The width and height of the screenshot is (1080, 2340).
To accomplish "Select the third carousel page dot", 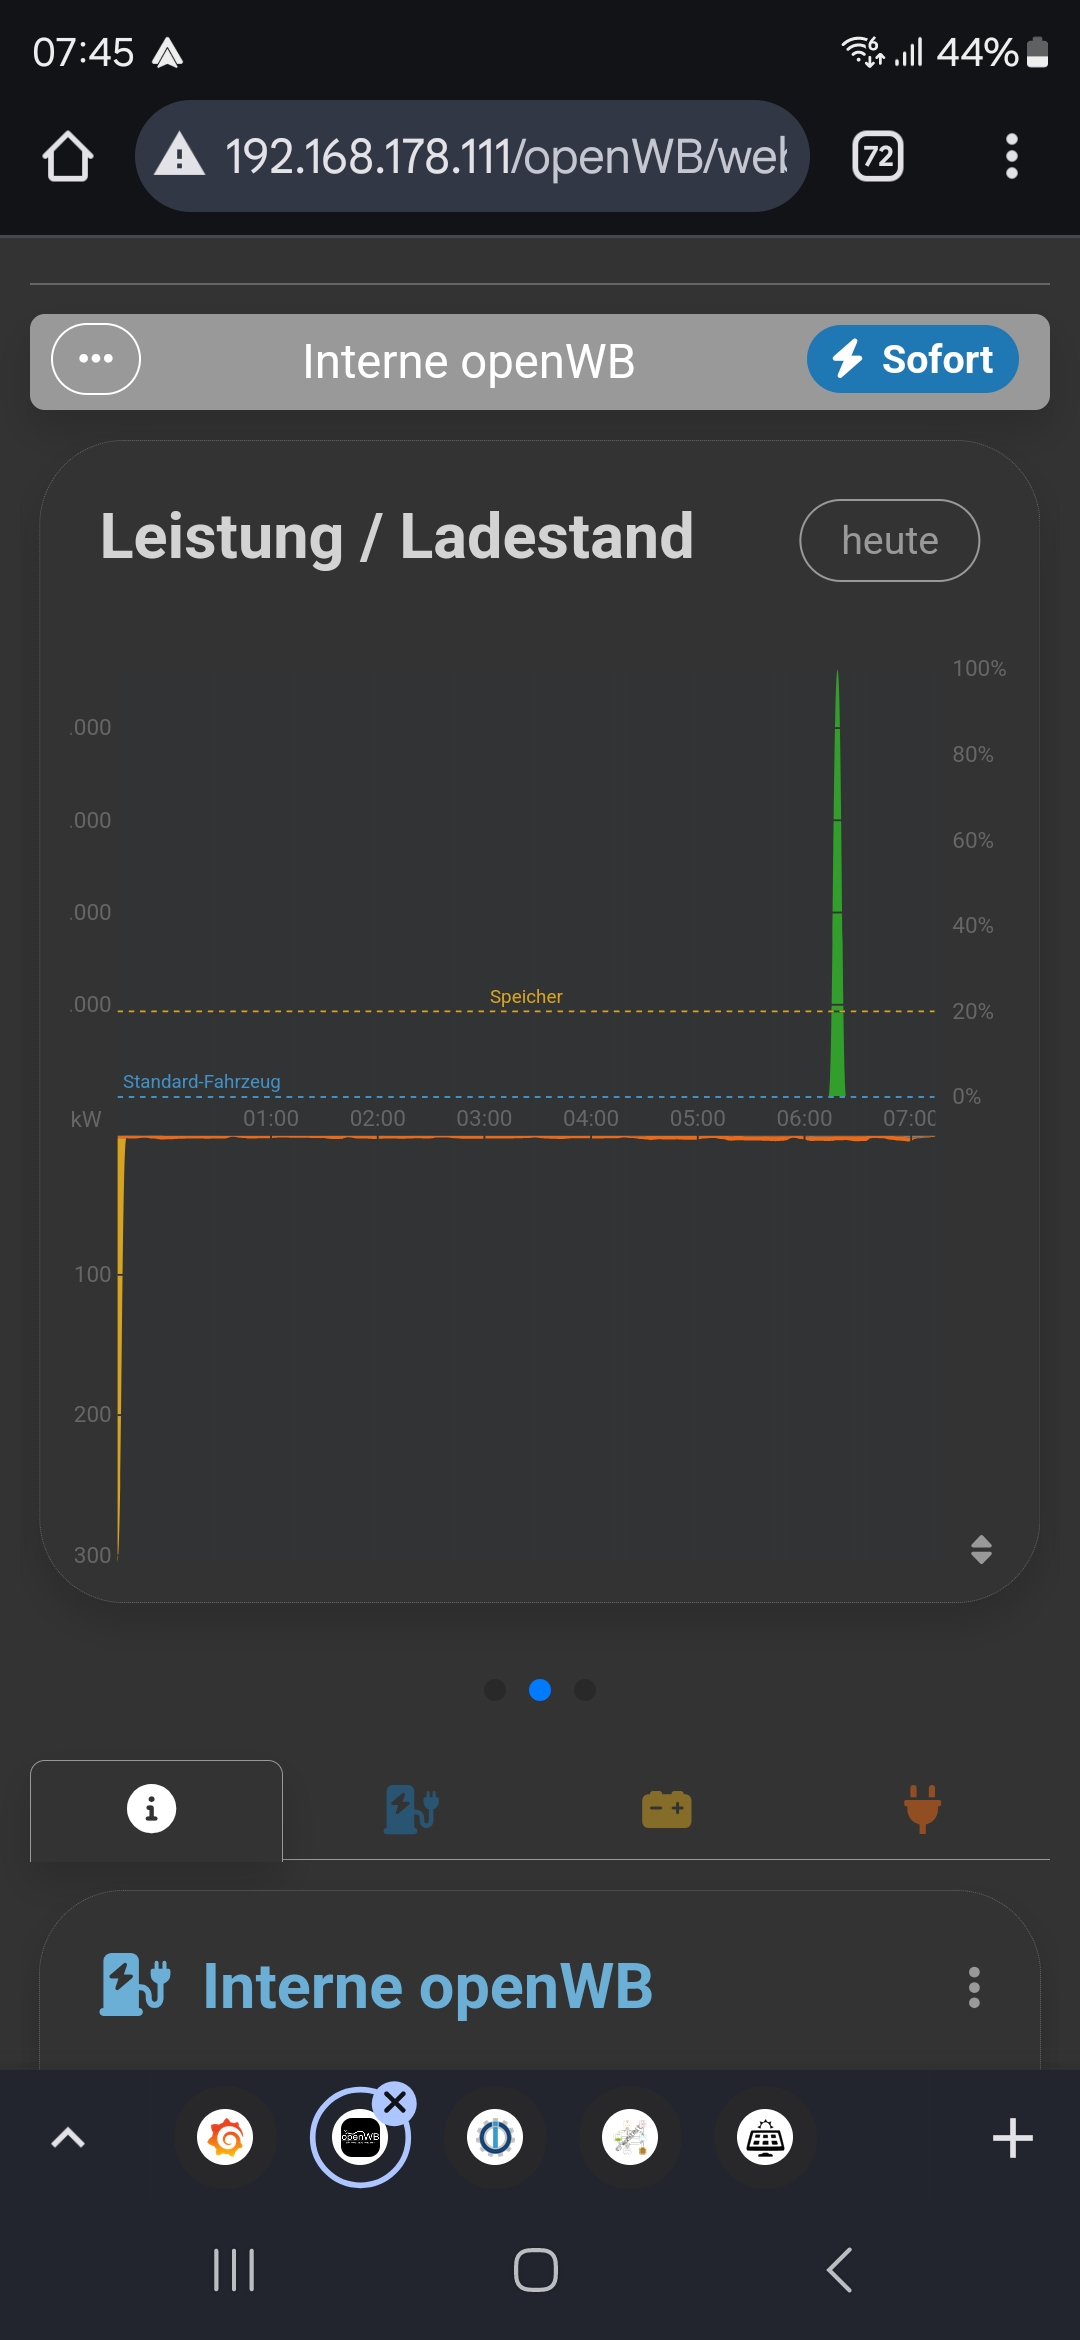I will tap(585, 1689).
